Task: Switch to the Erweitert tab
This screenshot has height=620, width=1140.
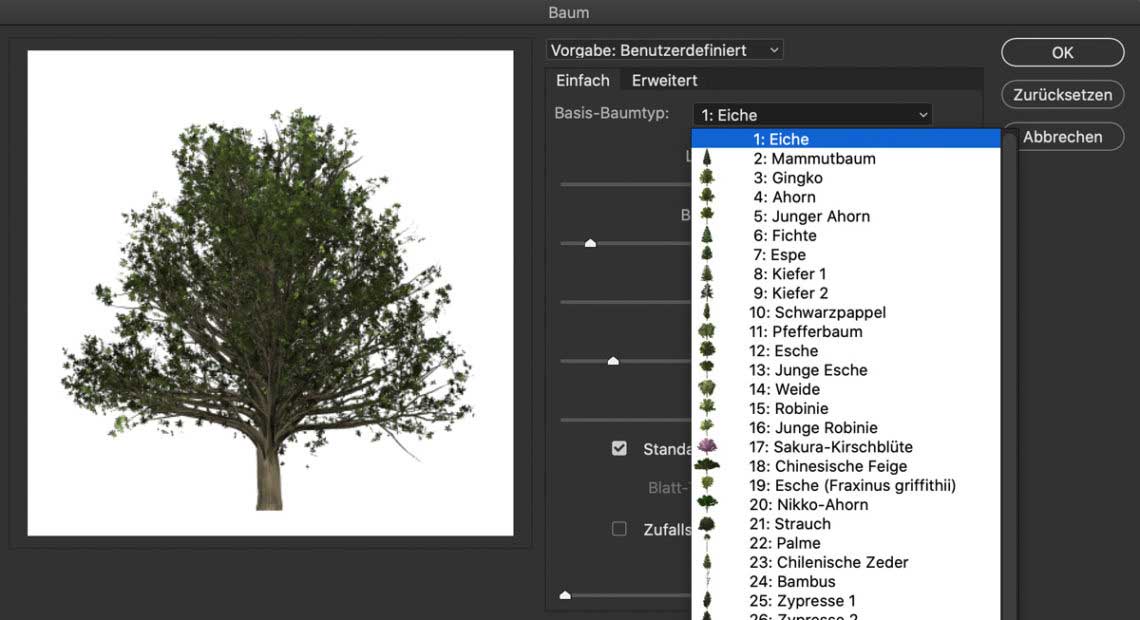Action: 664,80
